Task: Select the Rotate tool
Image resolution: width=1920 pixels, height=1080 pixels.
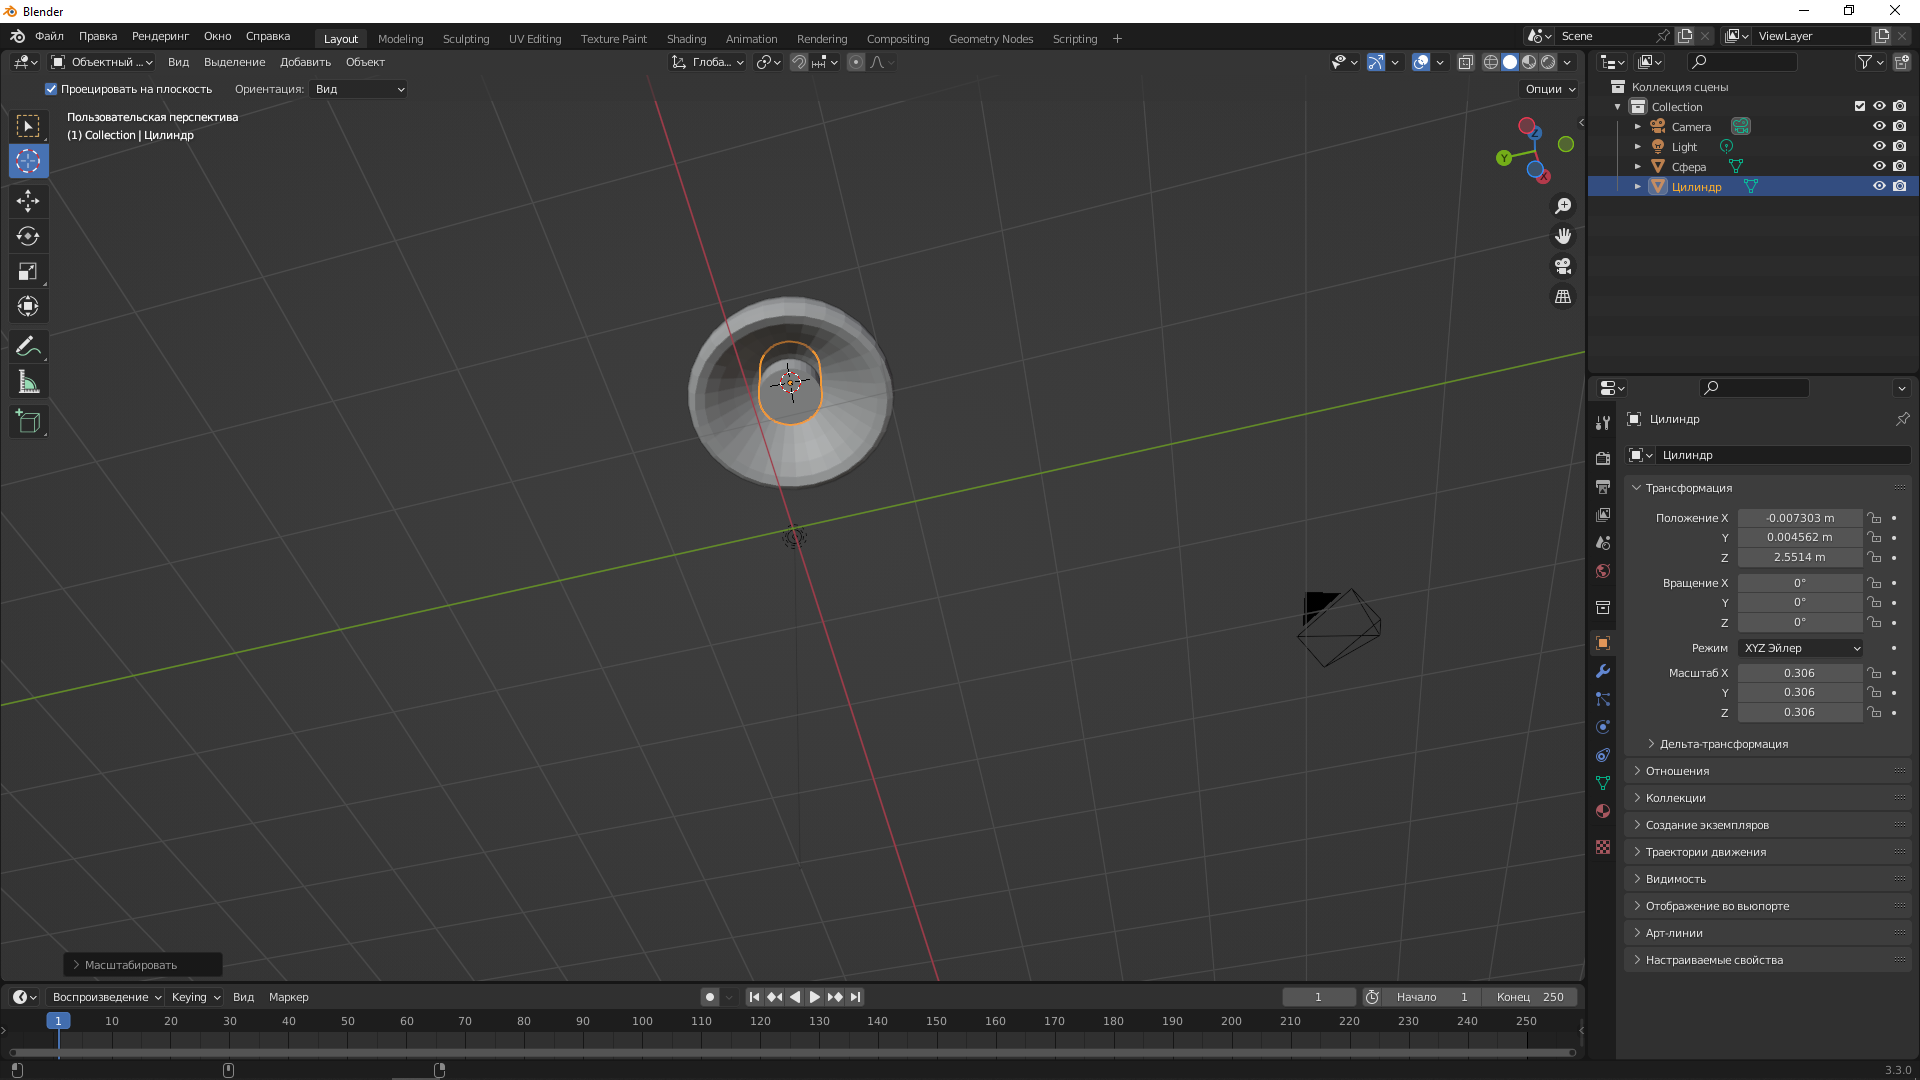Action: click(28, 236)
